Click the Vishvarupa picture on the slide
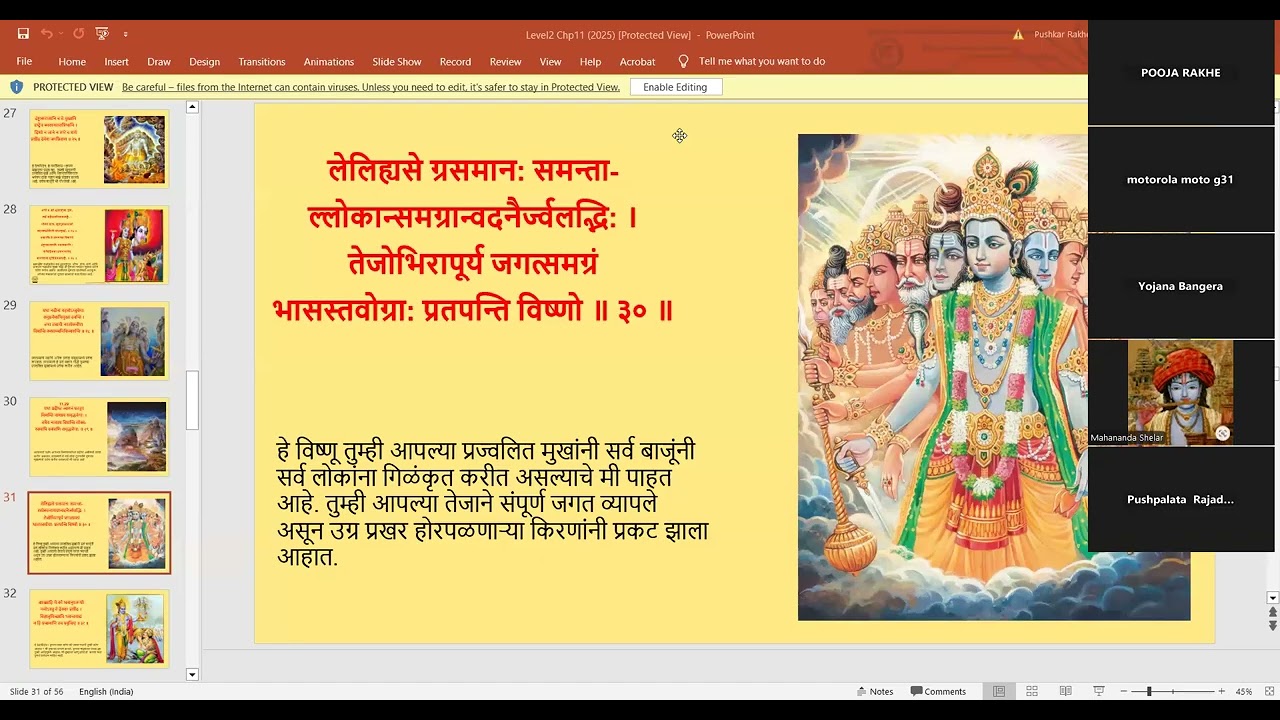The width and height of the screenshot is (1280, 720). coord(994,377)
